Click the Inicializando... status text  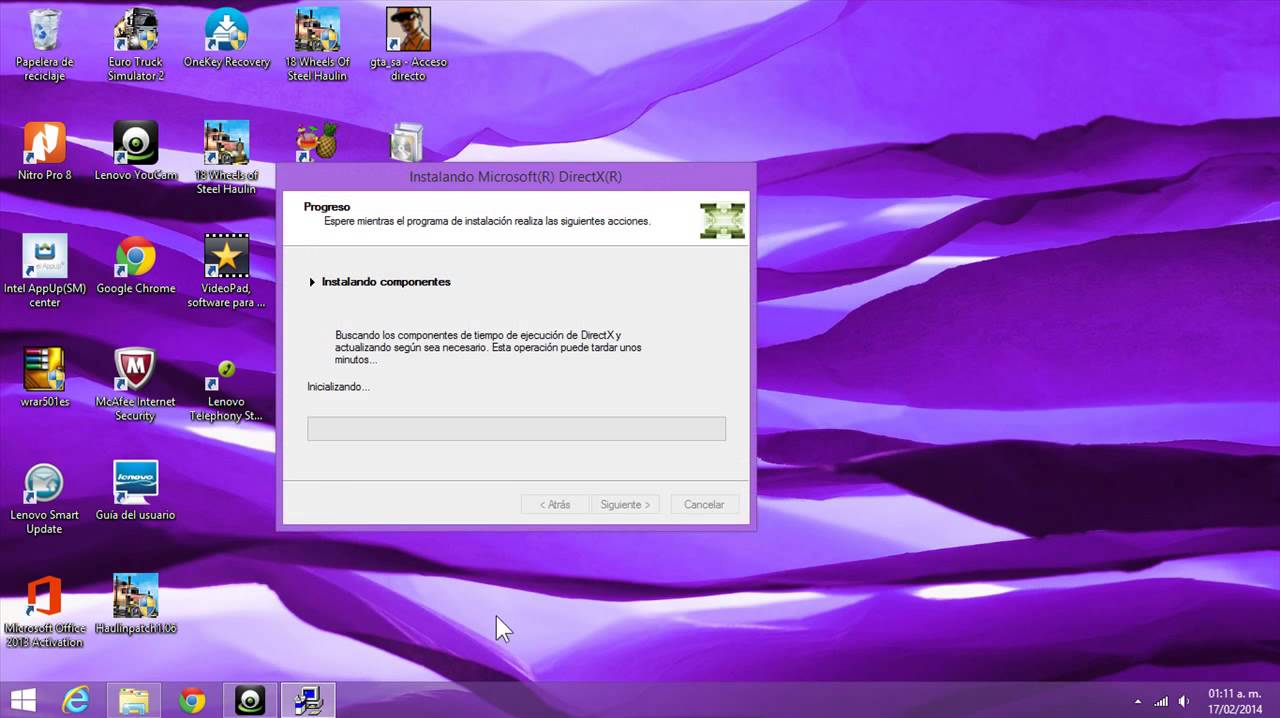338,386
